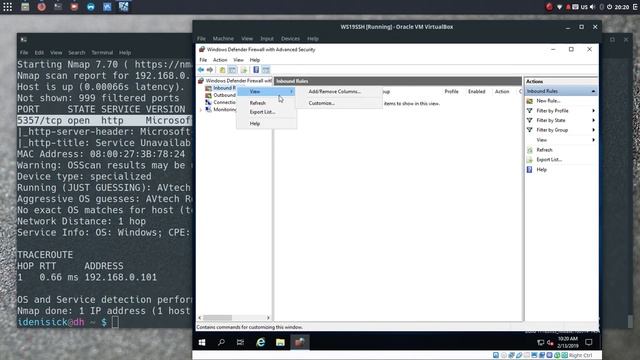Viewport: 640px width, 360px height.
Task: Click the Export List toolbar icon
Action: [x=244, y=70]
